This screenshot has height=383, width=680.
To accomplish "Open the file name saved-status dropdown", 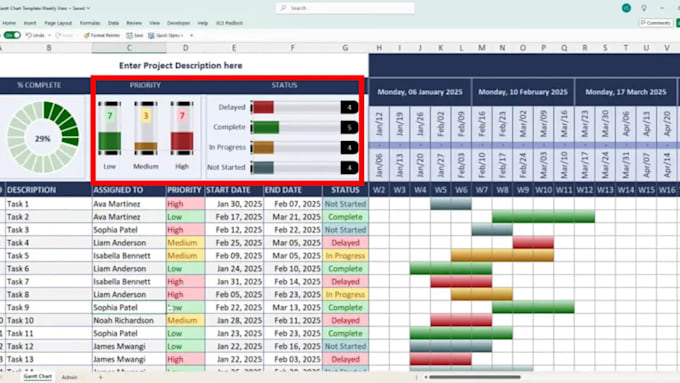I will click(88, 8).
